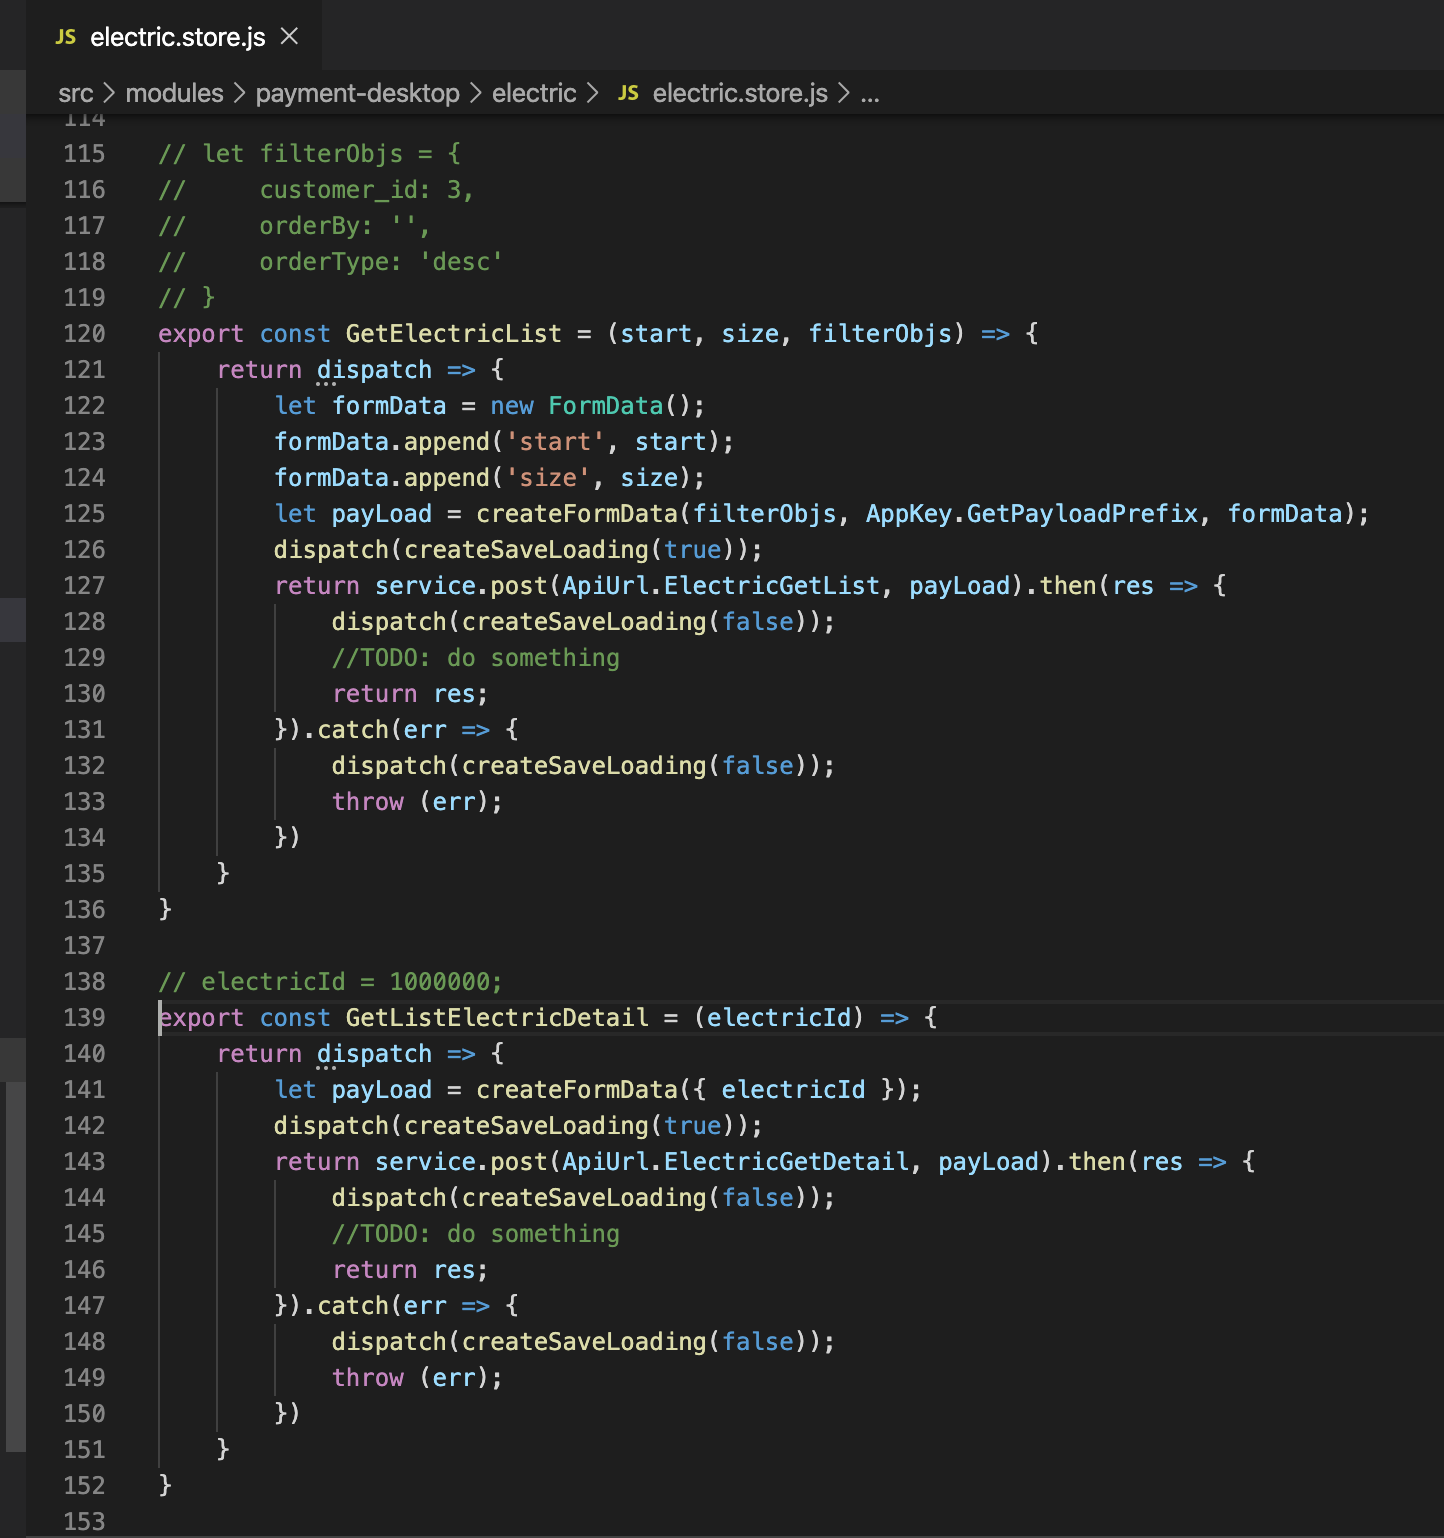Viewport: 1444px width, 1538px height.
Task: Place cursor on ElectricGetDetail in line 143
Action: point(785,1162)
